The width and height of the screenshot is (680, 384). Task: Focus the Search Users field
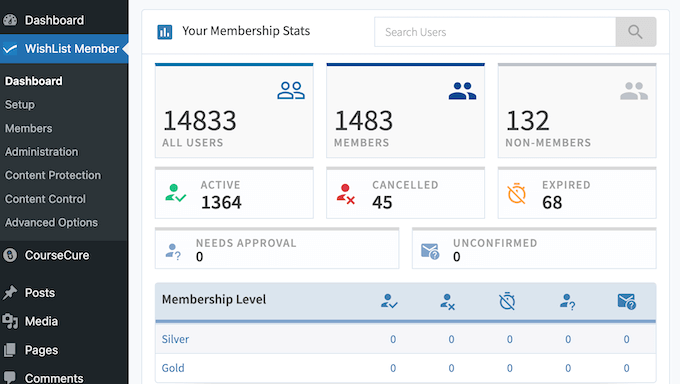[x=495, y=32]
